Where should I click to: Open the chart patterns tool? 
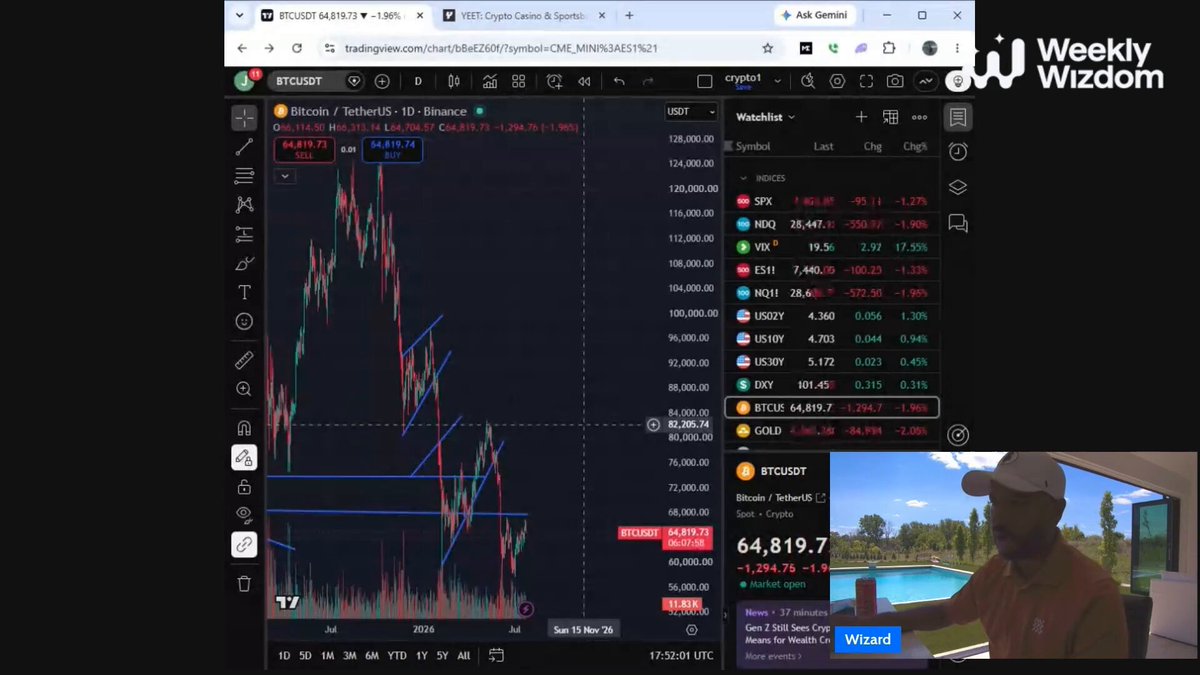244,205
